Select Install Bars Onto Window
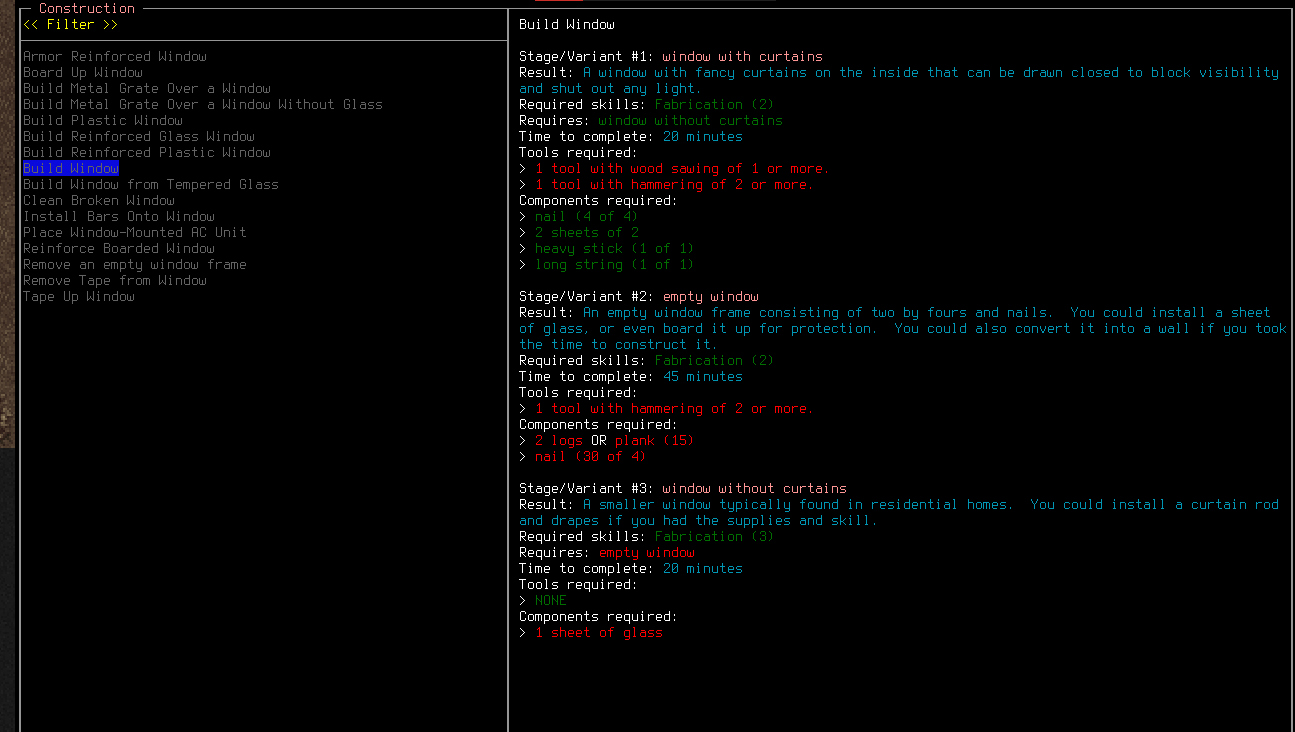This screenshot has height=732, width=1295. [119, 216]
